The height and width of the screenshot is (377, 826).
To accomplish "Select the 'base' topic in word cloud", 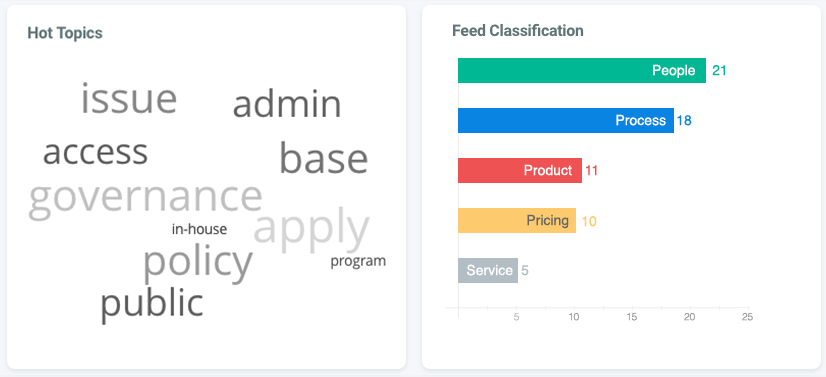I will coord(323,158).
